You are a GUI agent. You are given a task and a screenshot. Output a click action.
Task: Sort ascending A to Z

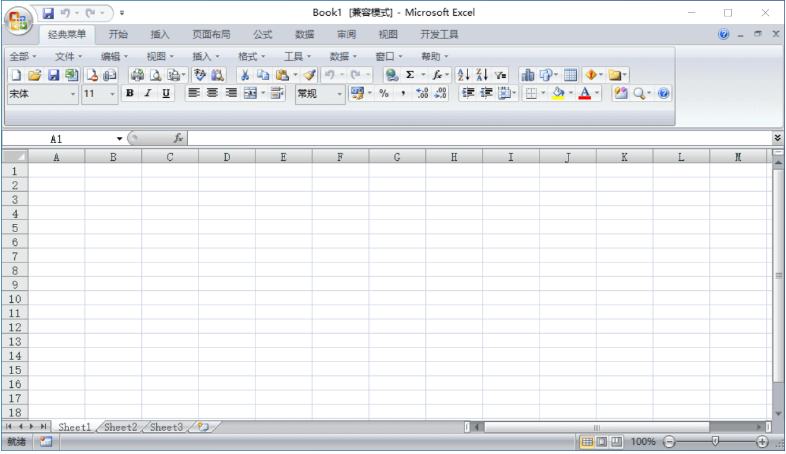(464, 75)
